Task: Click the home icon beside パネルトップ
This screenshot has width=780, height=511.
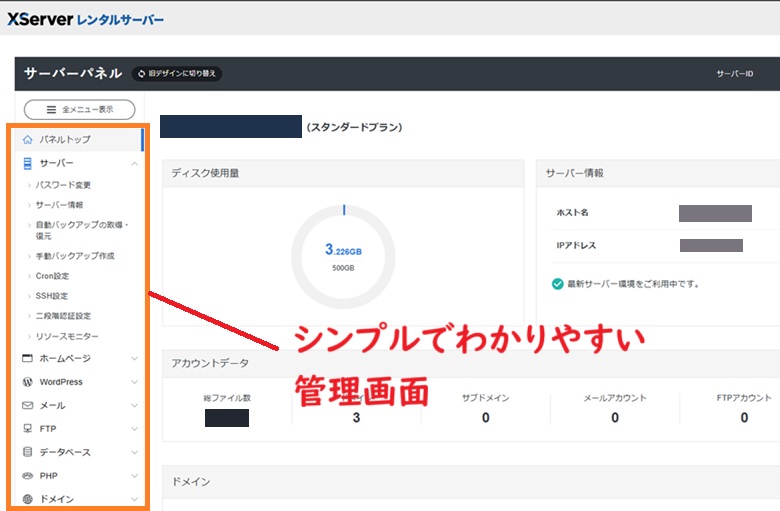Action: tap(28, 140)
